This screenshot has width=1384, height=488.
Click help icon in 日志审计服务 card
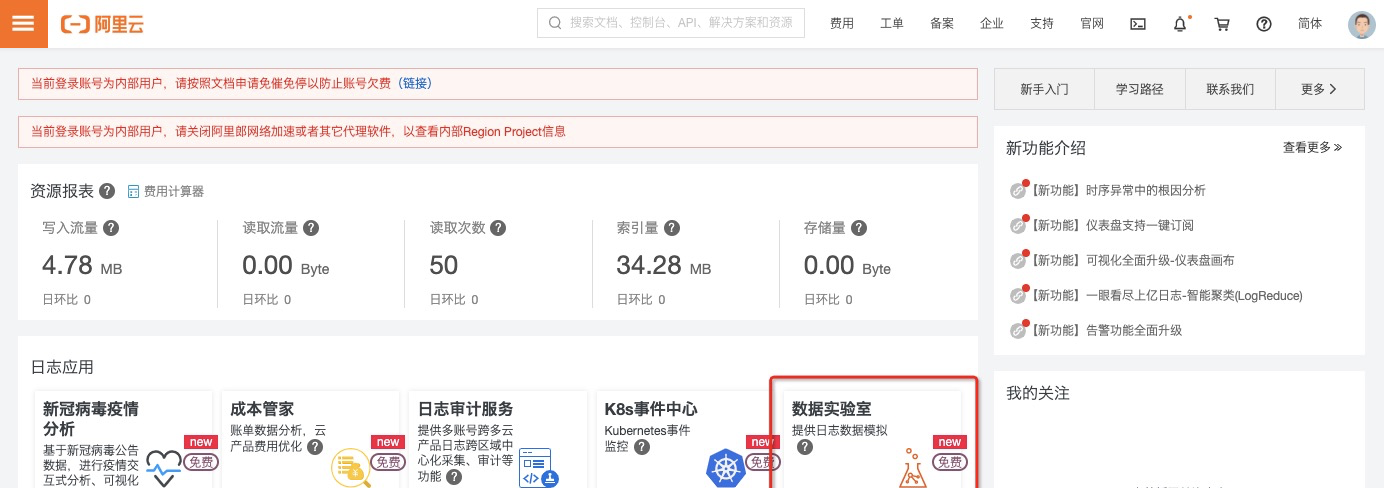click(454, 477)
